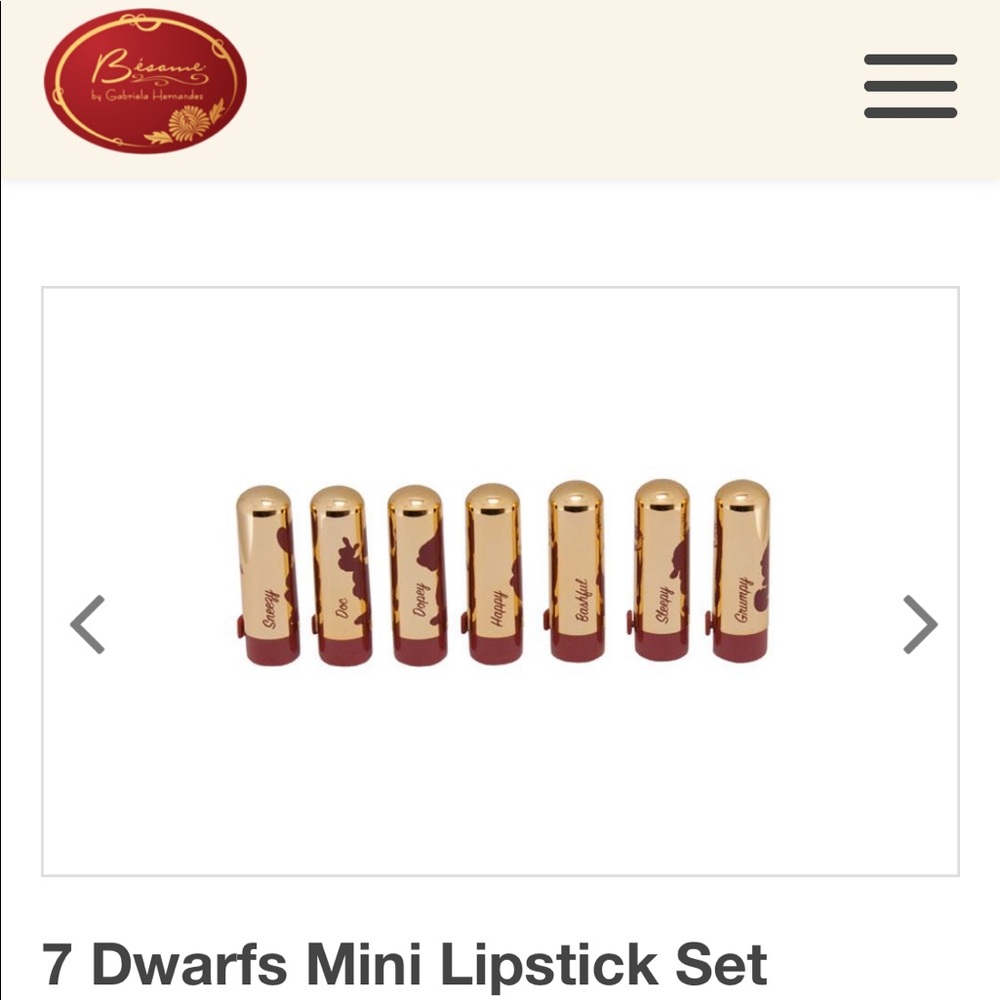Select the Happy lipstick tube
Screen dimensions: 1000x1000
pos(493,574)
